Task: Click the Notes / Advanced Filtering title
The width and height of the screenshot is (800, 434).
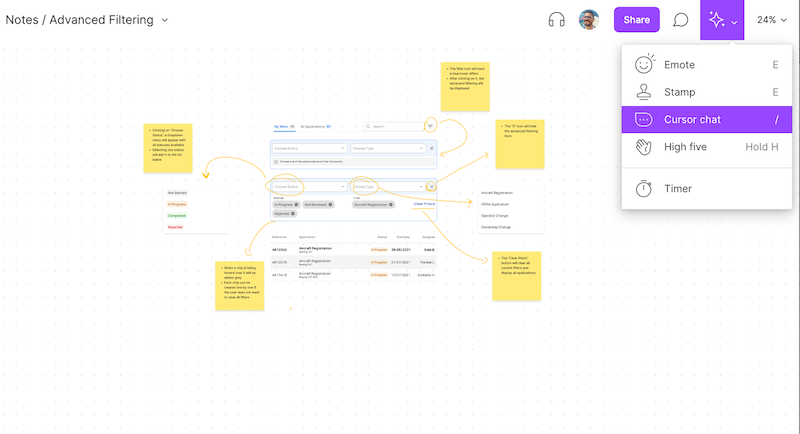Action: pos(79,20)
